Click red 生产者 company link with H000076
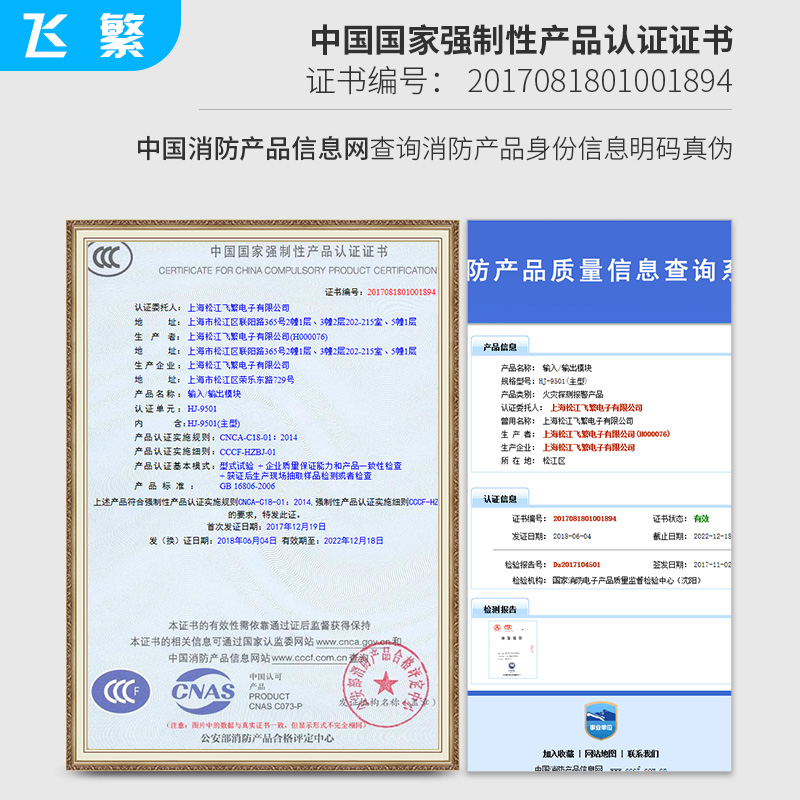Viewport: 800px width, 800px height. click(x=606, y=434)
